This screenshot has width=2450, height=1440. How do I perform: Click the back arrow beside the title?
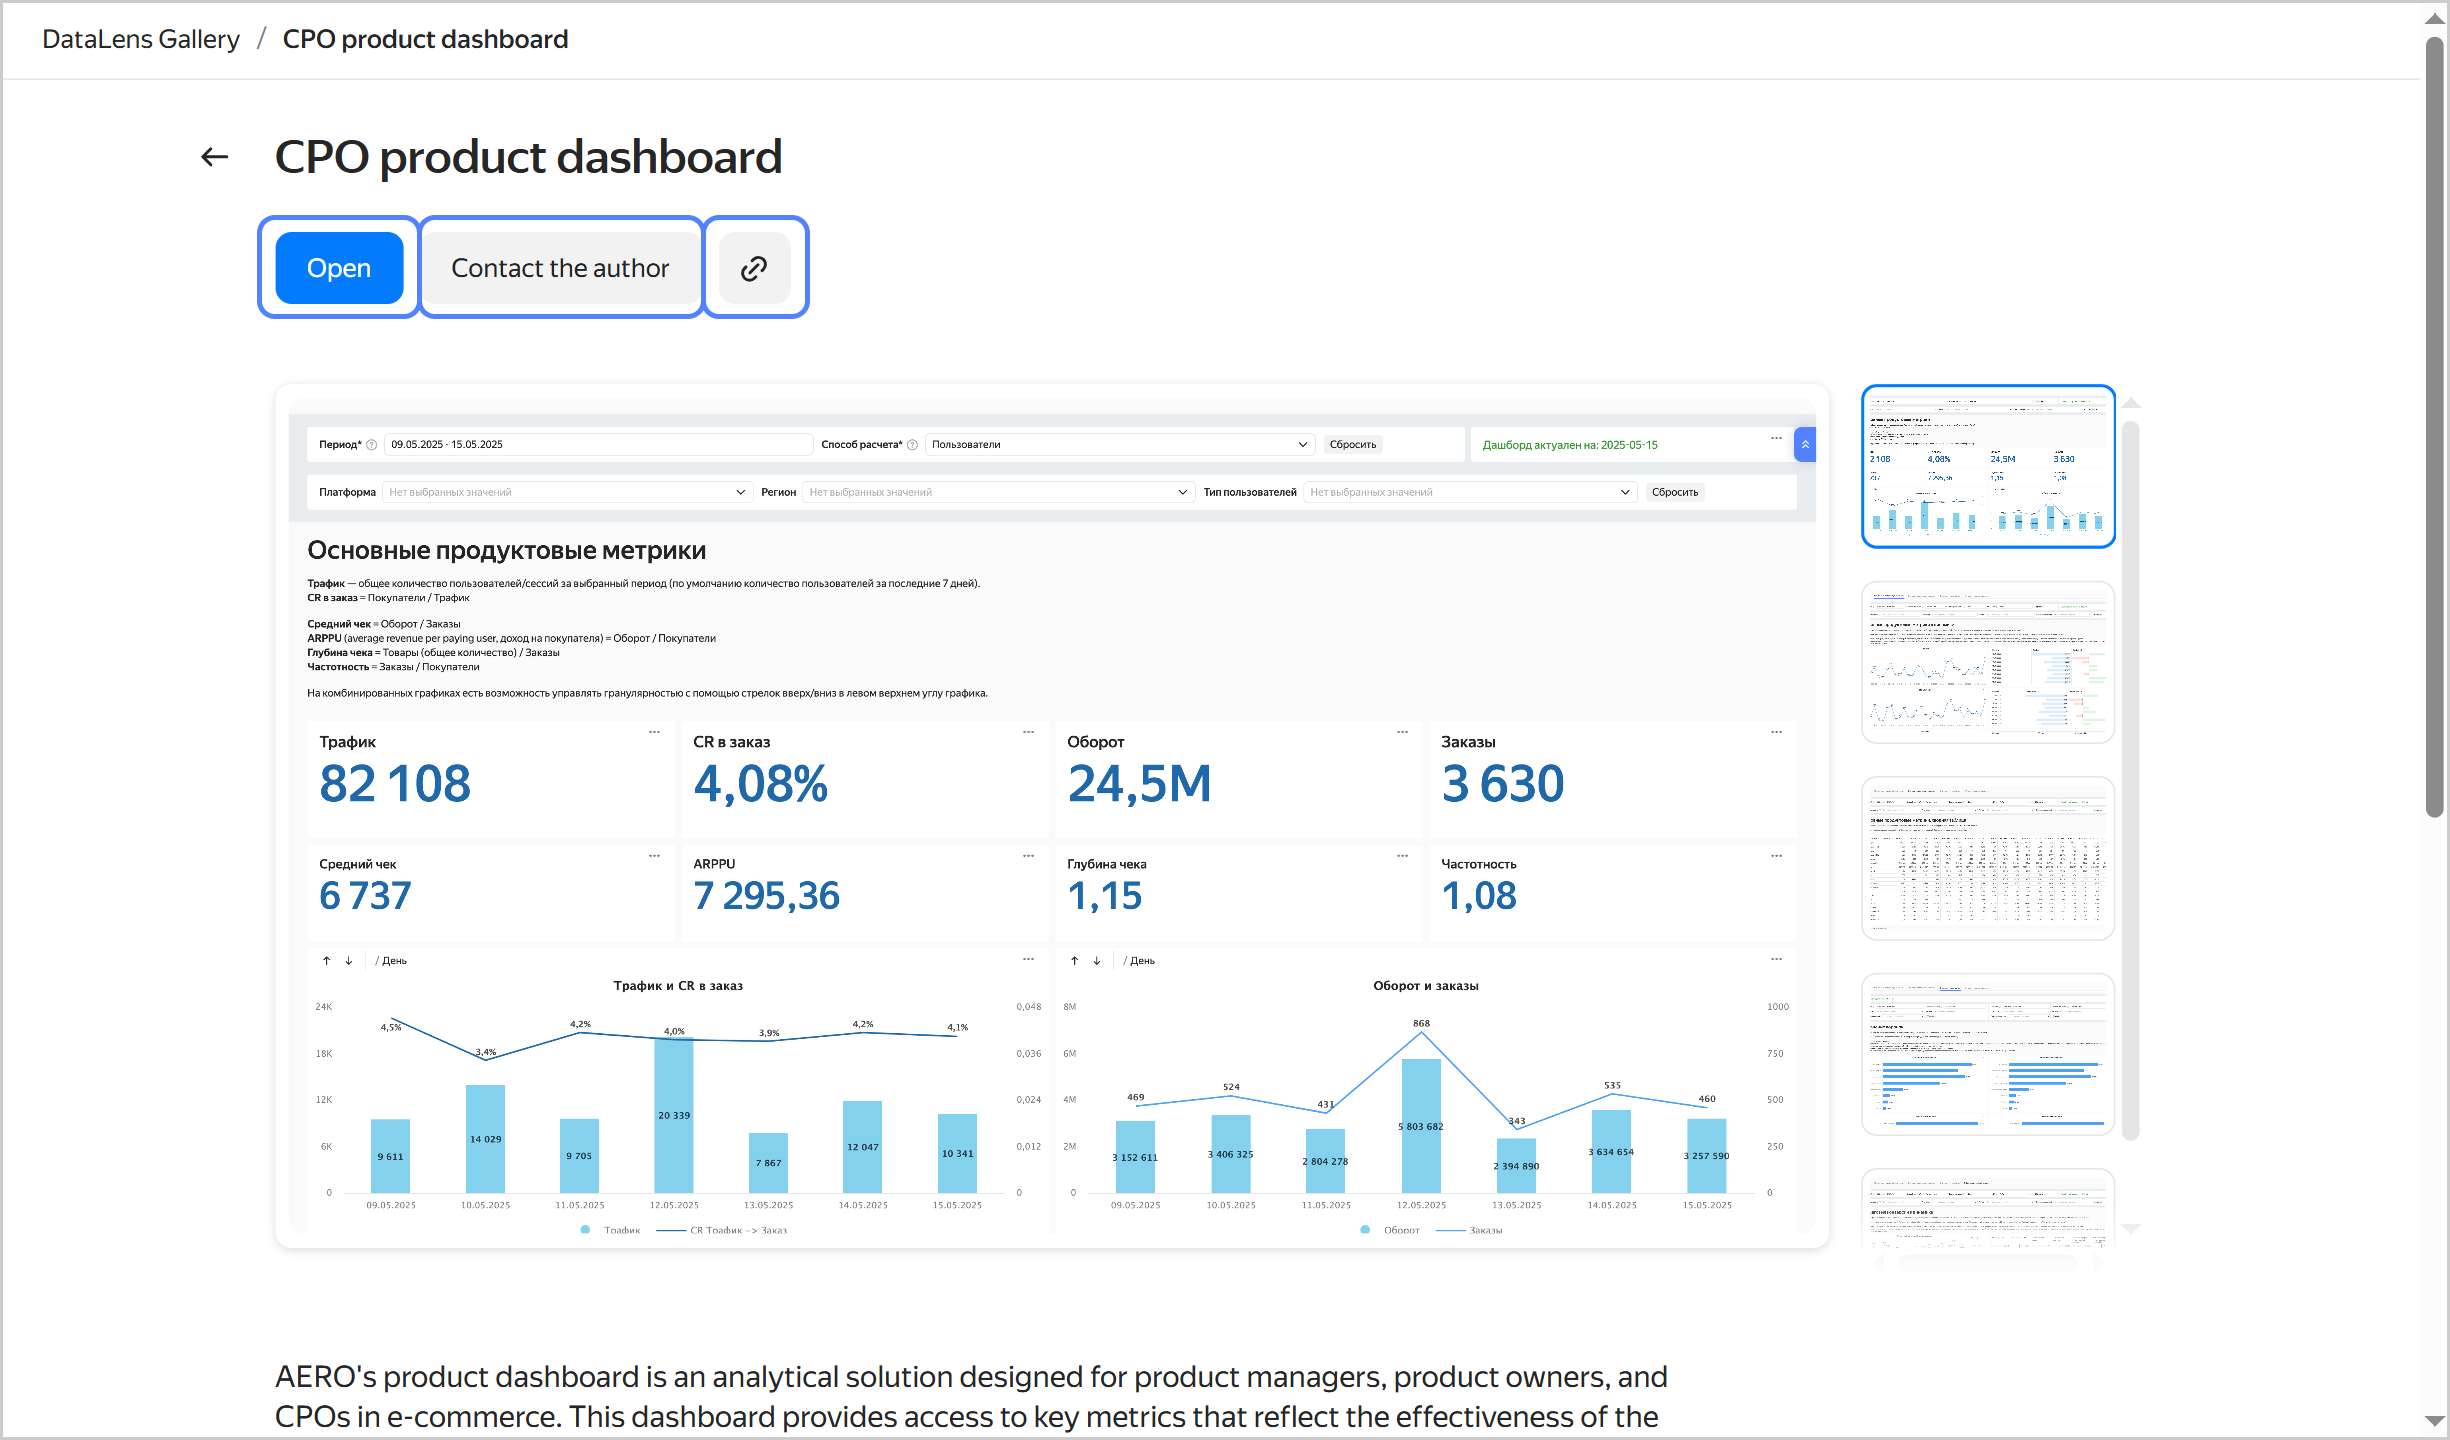[214, 157]
